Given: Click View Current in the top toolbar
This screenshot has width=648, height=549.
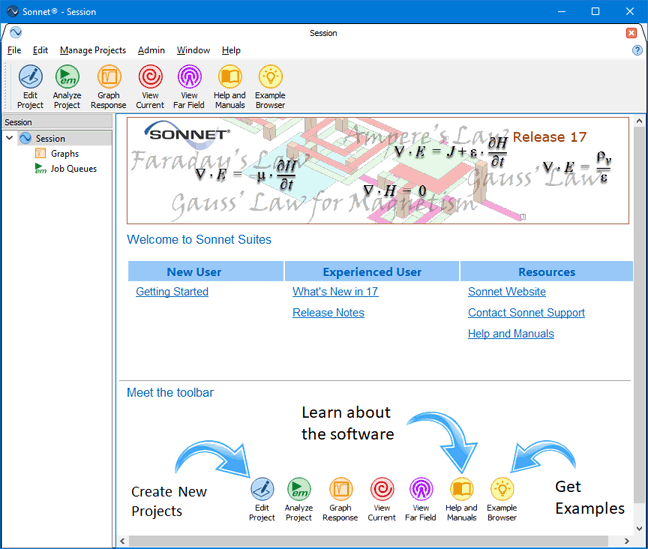Looking at the screenshot, I should pos(150,86).
